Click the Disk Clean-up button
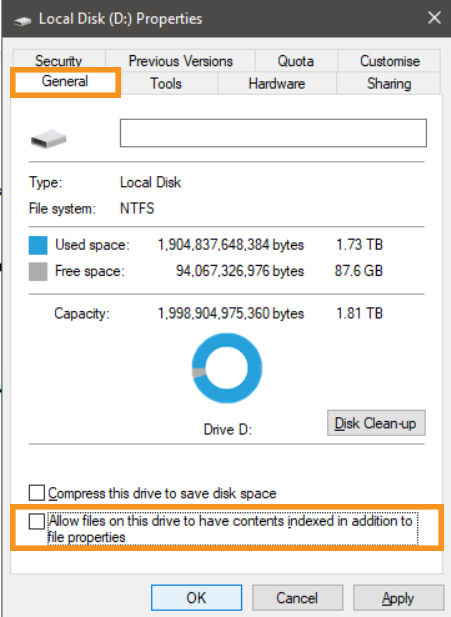This screenshot has height=617, width=451. [x=376, y=423]
